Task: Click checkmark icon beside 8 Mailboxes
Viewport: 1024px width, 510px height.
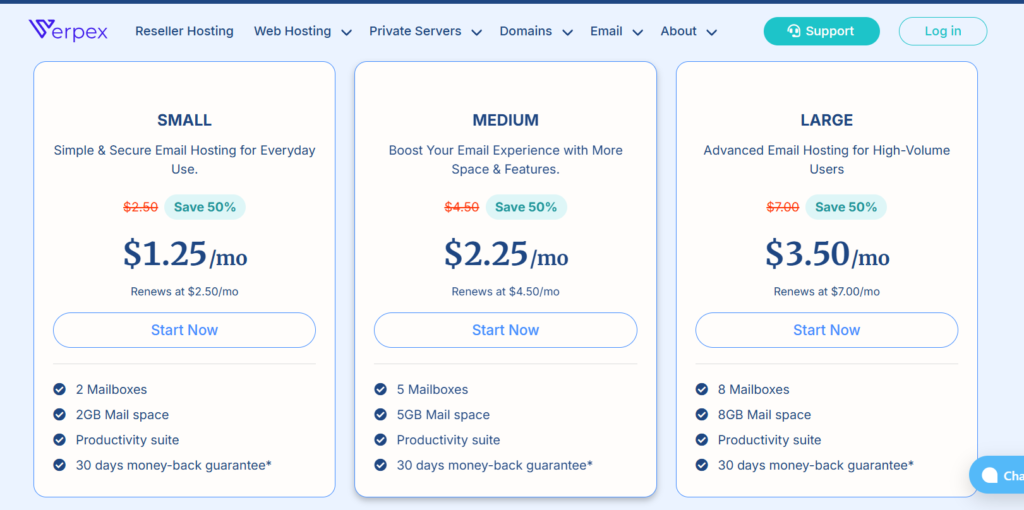Action: click(x=701, y=389)
